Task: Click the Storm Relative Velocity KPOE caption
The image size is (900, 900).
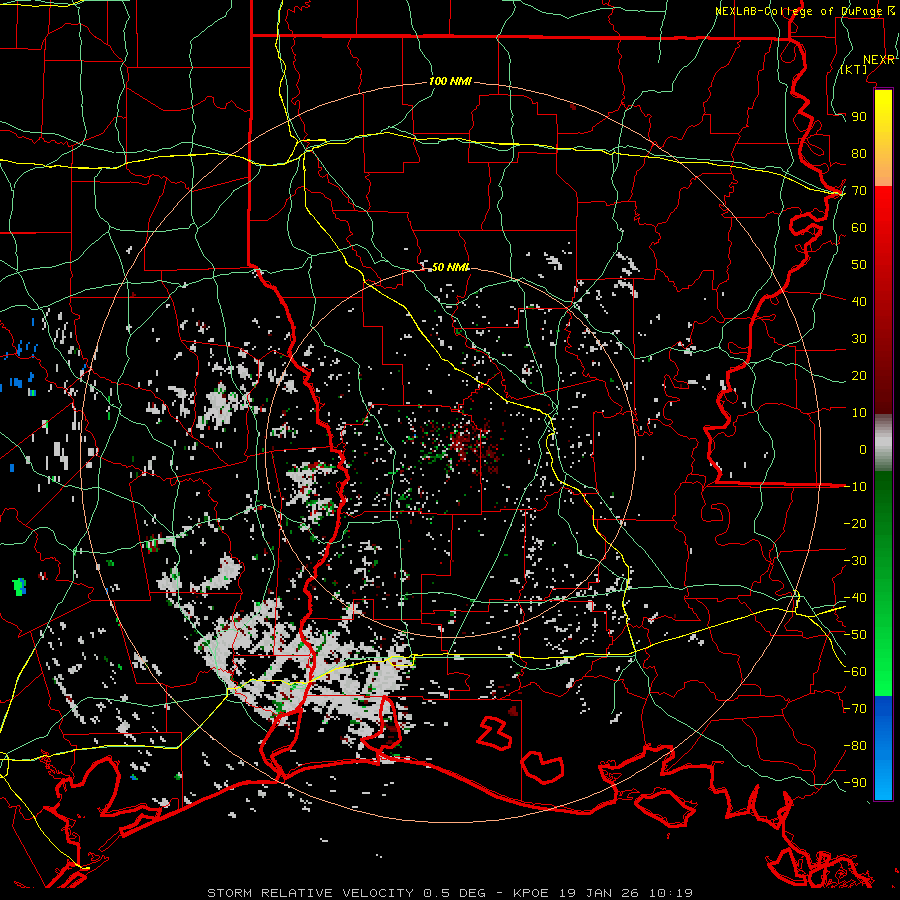Action: click(450, 893)
